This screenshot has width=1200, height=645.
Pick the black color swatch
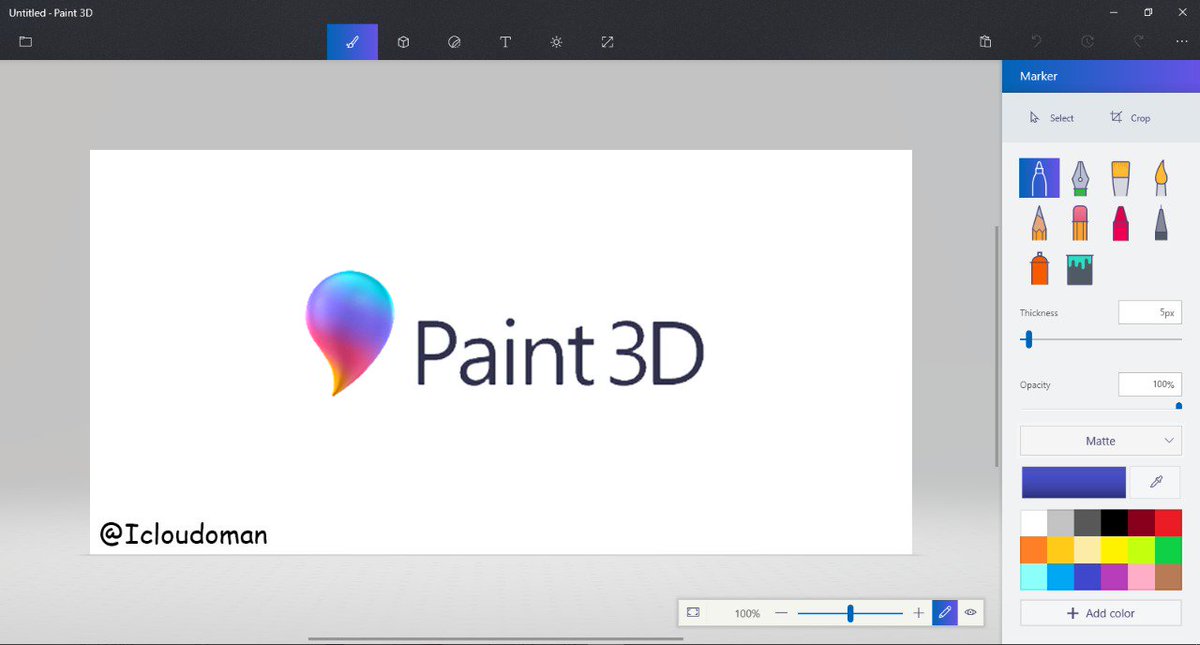(x=1115, y=523)
